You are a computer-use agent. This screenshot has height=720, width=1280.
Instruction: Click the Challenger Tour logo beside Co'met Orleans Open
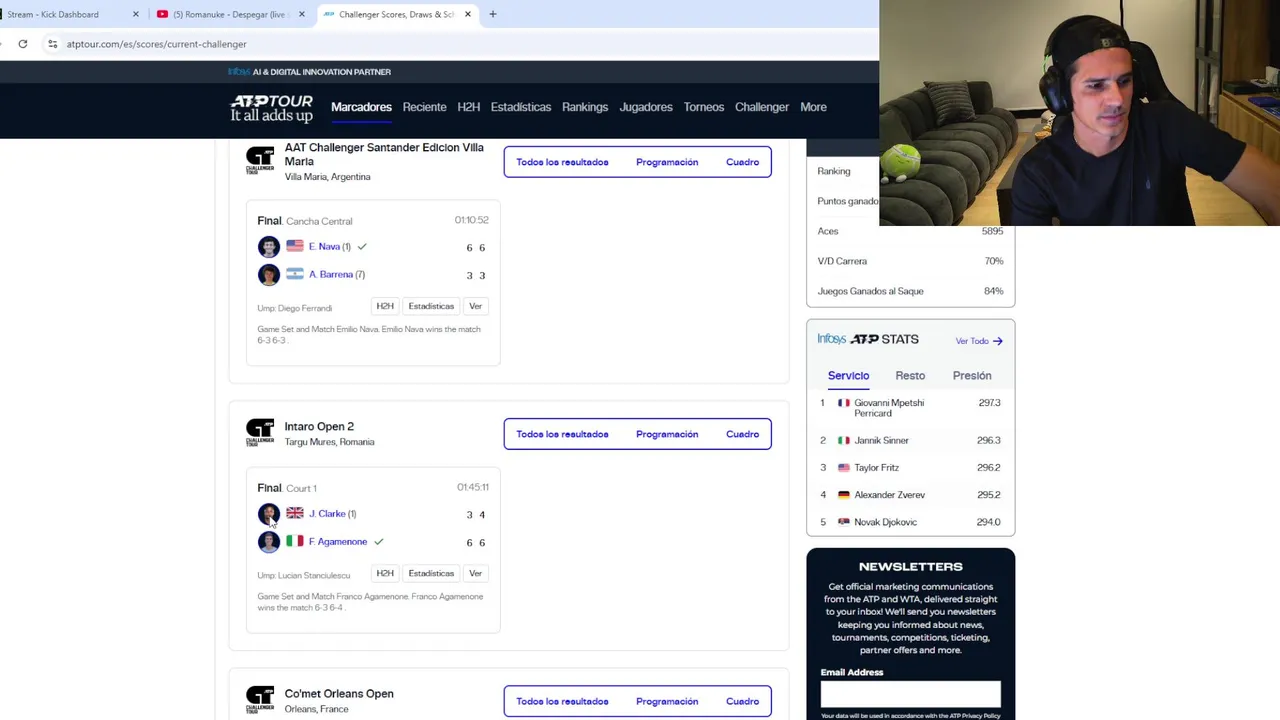click(260, 699)
